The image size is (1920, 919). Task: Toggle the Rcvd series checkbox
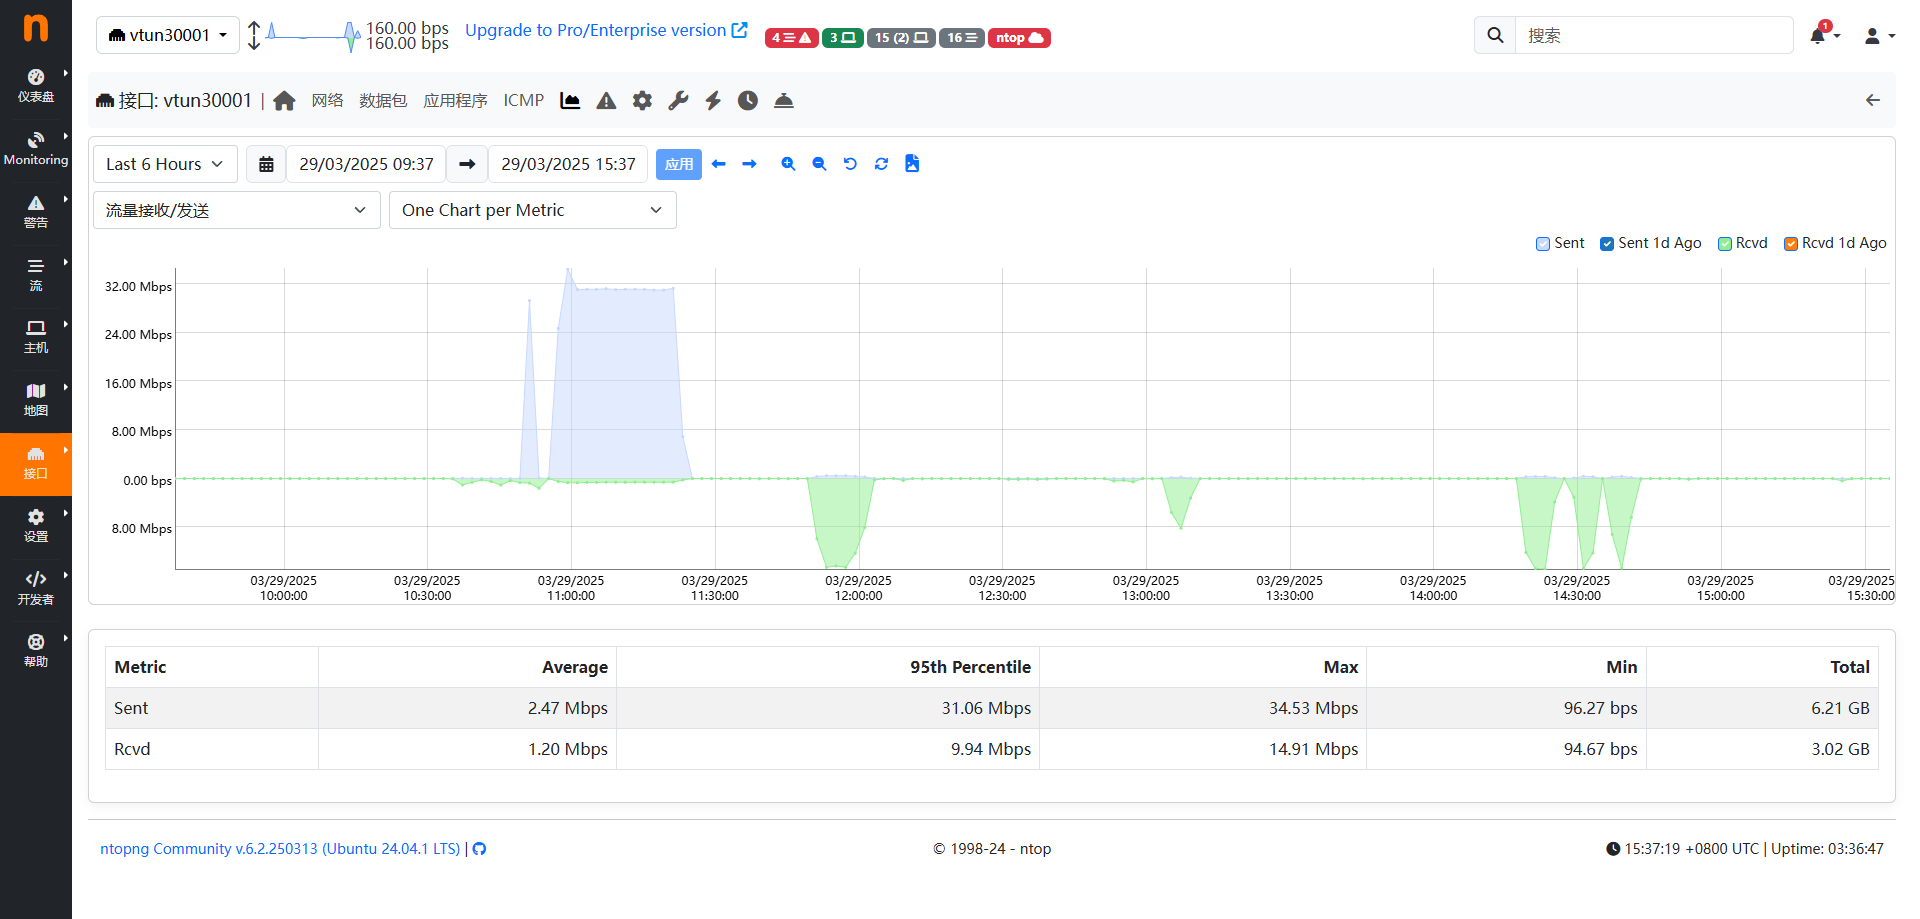(1725, 244)
